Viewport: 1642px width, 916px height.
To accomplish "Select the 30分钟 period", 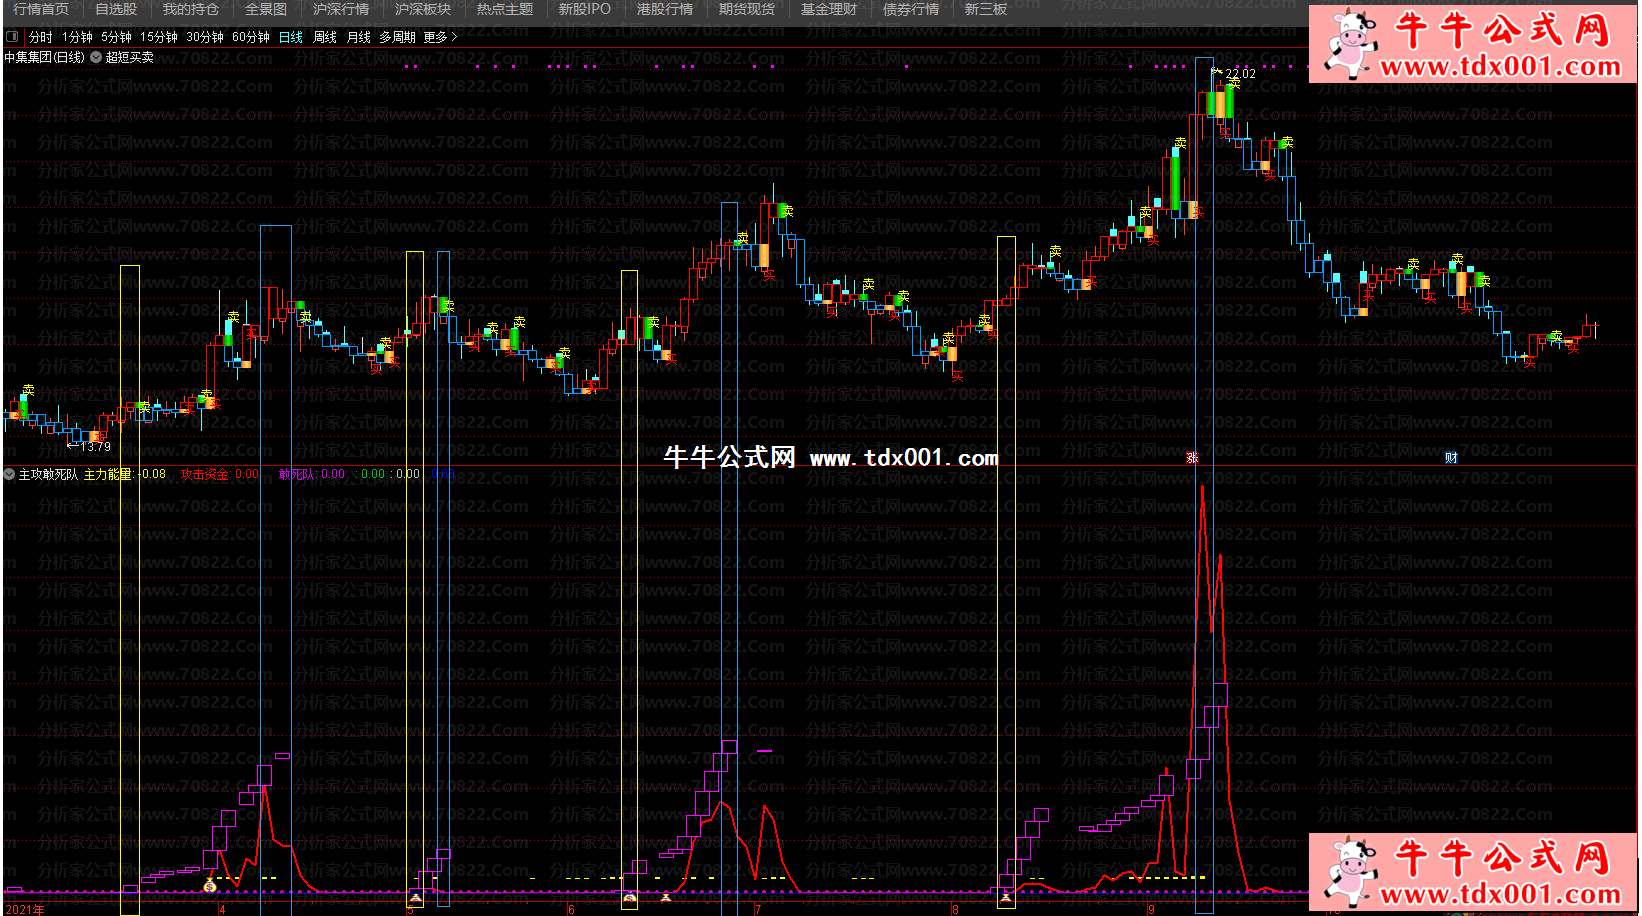I will pos(205,37).
